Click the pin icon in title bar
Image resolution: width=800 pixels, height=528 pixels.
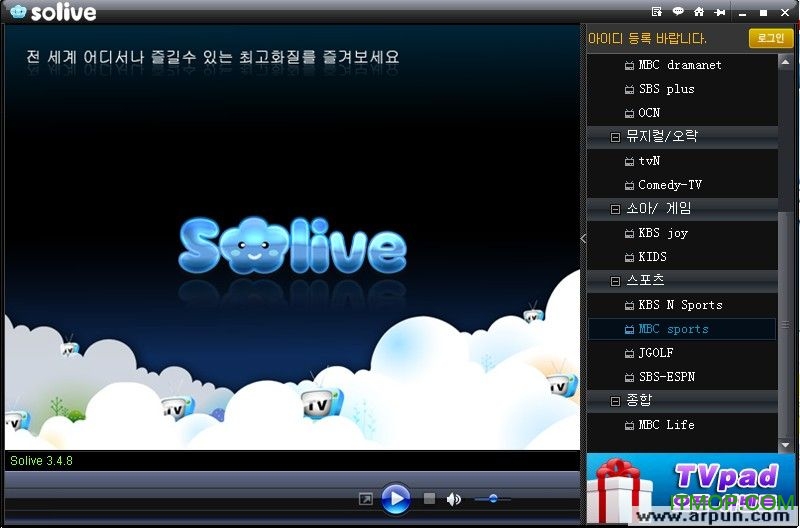coord(720,12)
